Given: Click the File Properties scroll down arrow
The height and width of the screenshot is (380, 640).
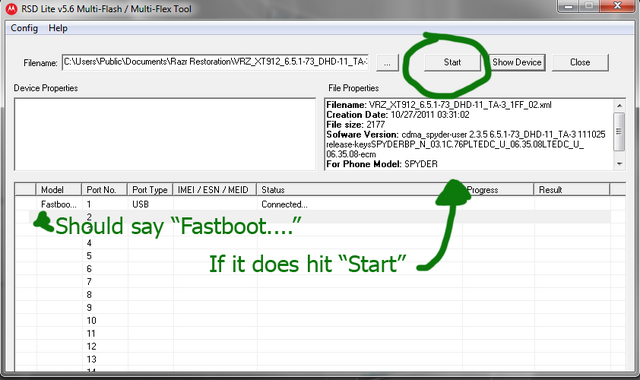Looking at the screenshot, I should tap(619, 164).
